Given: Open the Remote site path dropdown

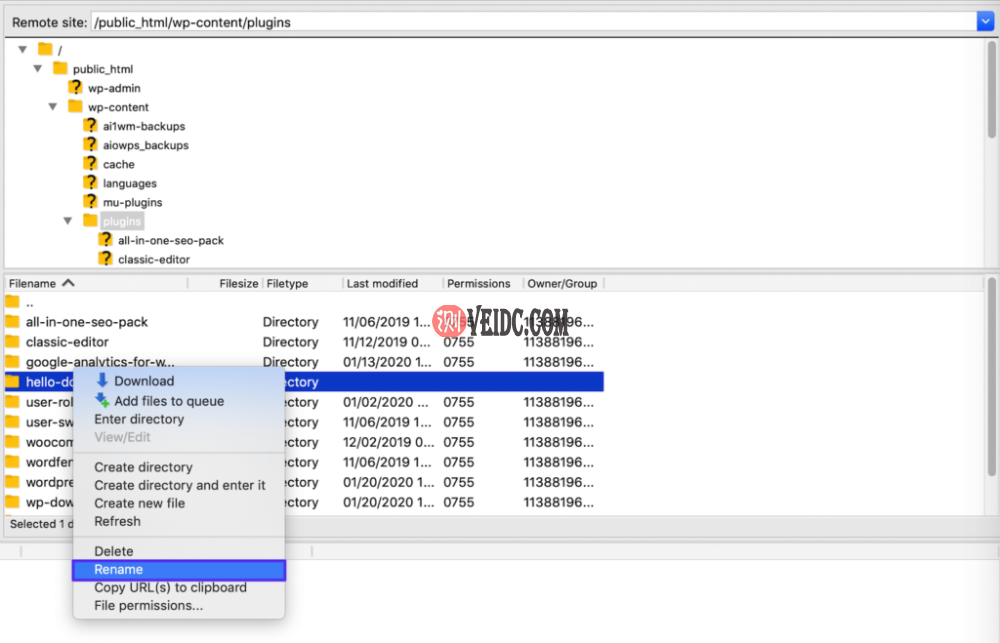Looking at the screenshot, I should coord(984,22).
